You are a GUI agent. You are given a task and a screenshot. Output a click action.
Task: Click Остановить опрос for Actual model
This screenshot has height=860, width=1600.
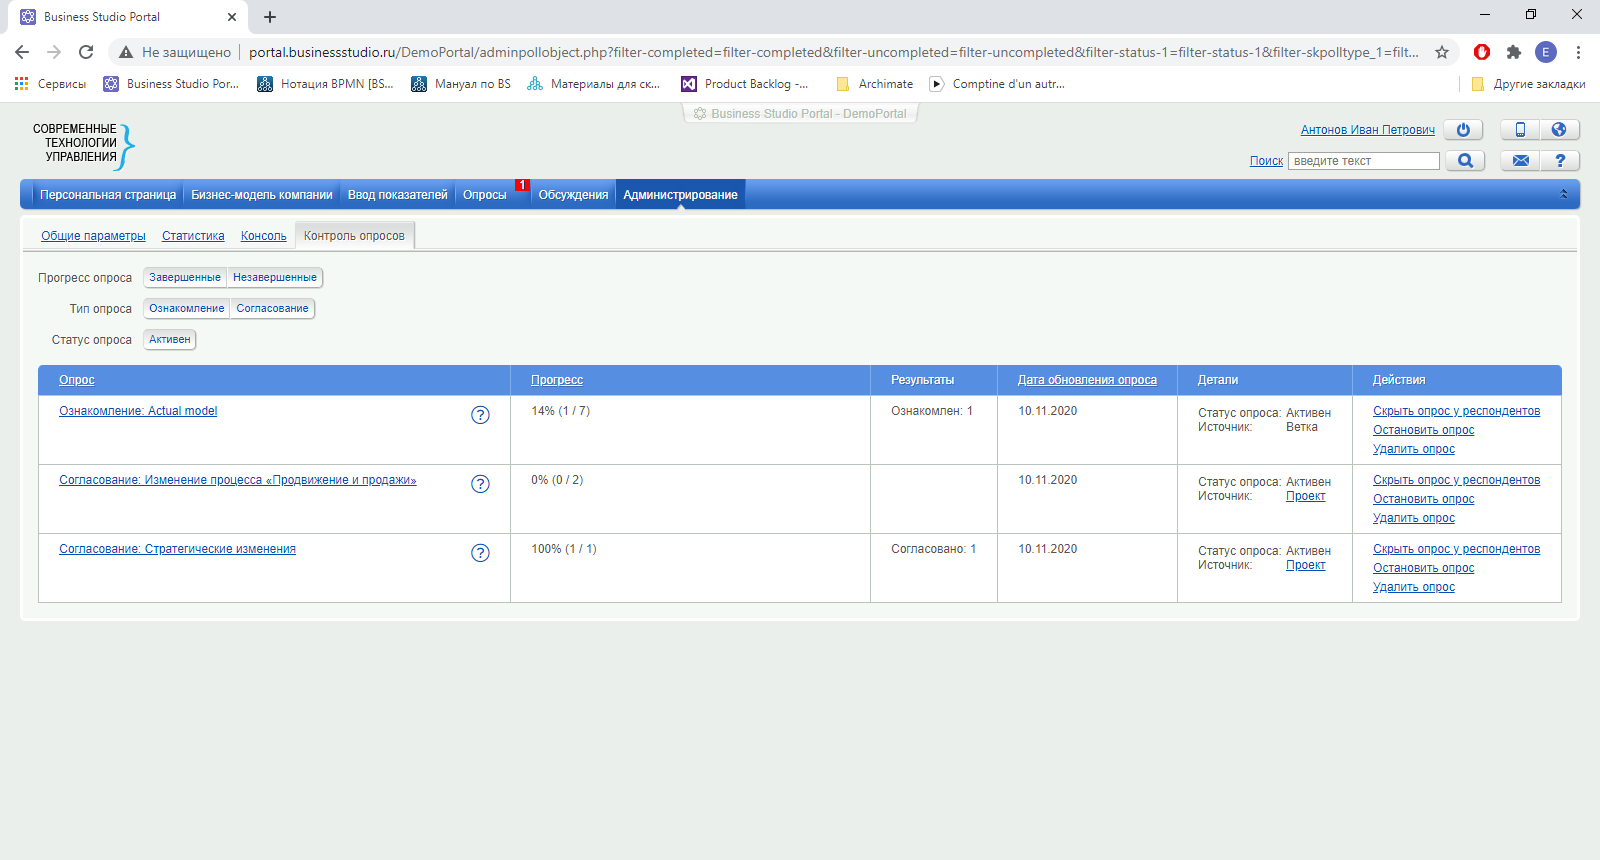click(1423, 430)
